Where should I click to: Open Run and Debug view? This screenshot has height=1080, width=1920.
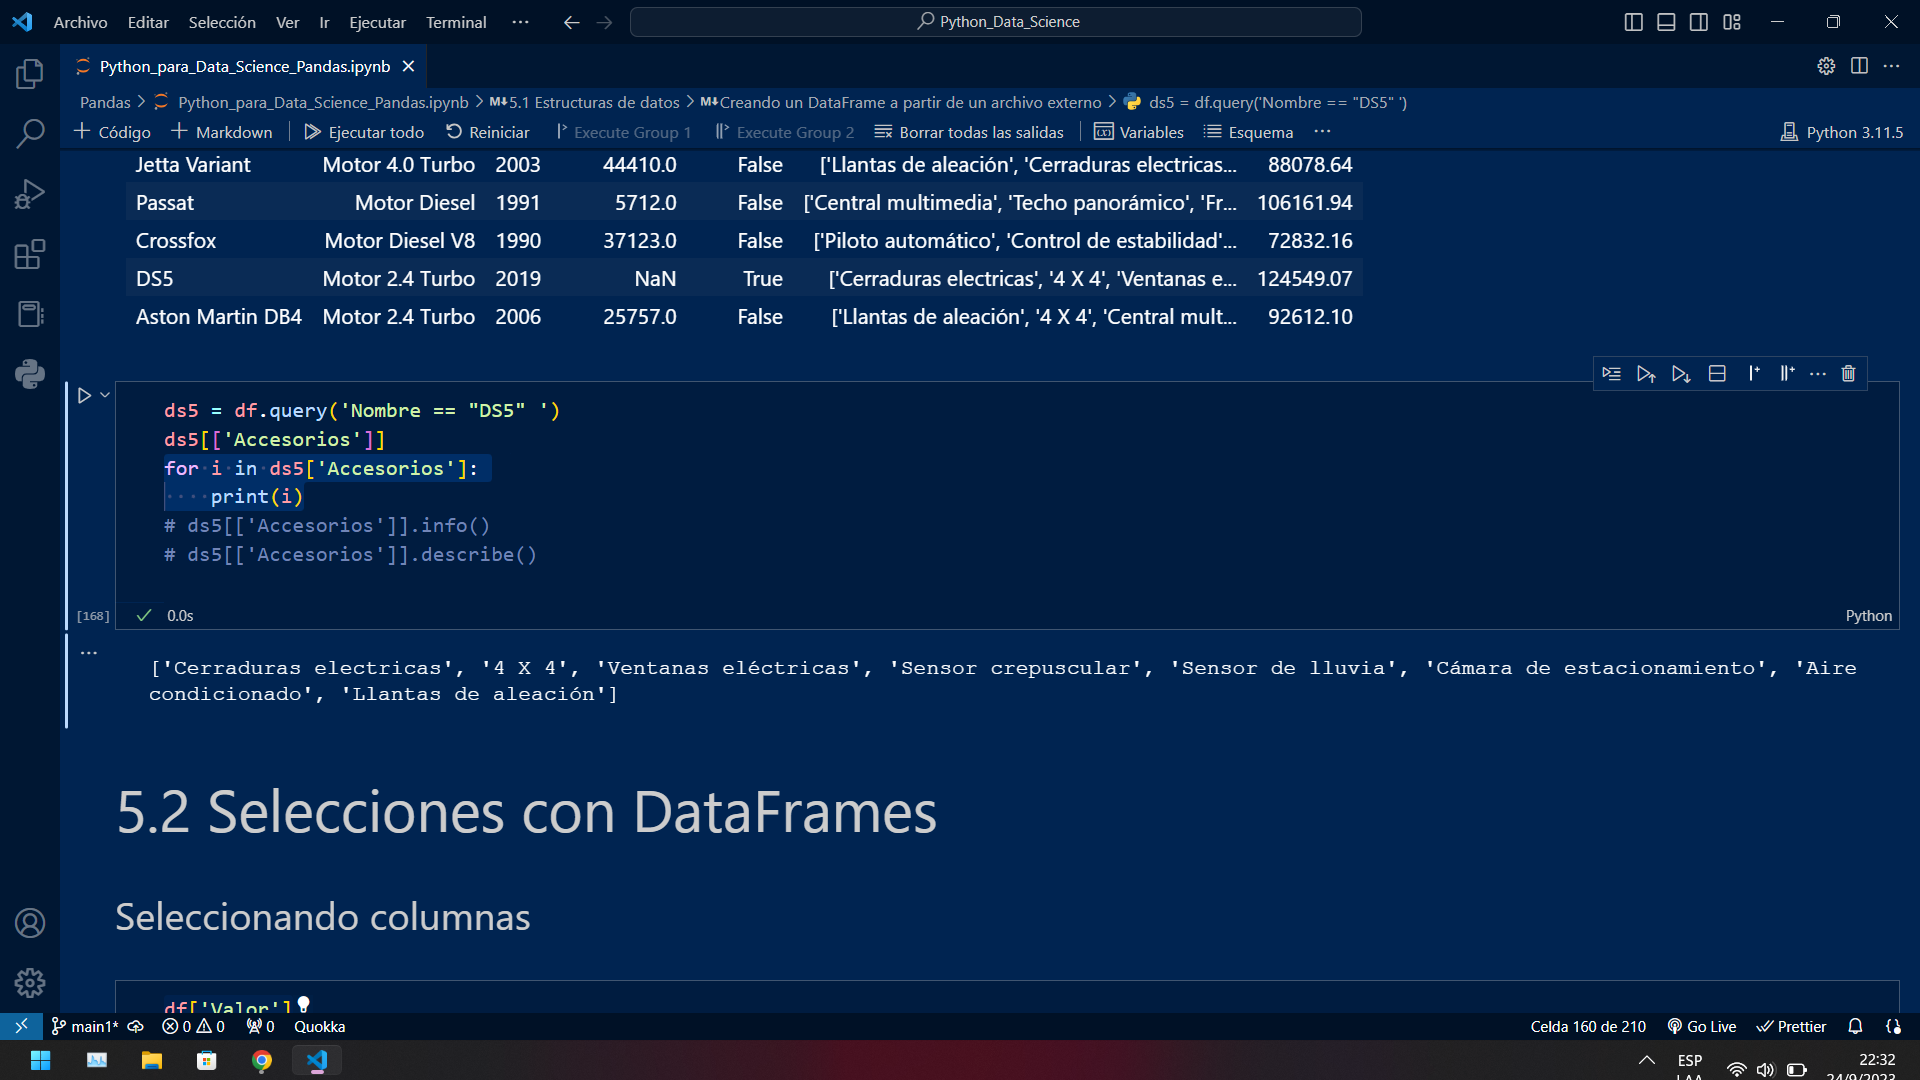[30, 193]
